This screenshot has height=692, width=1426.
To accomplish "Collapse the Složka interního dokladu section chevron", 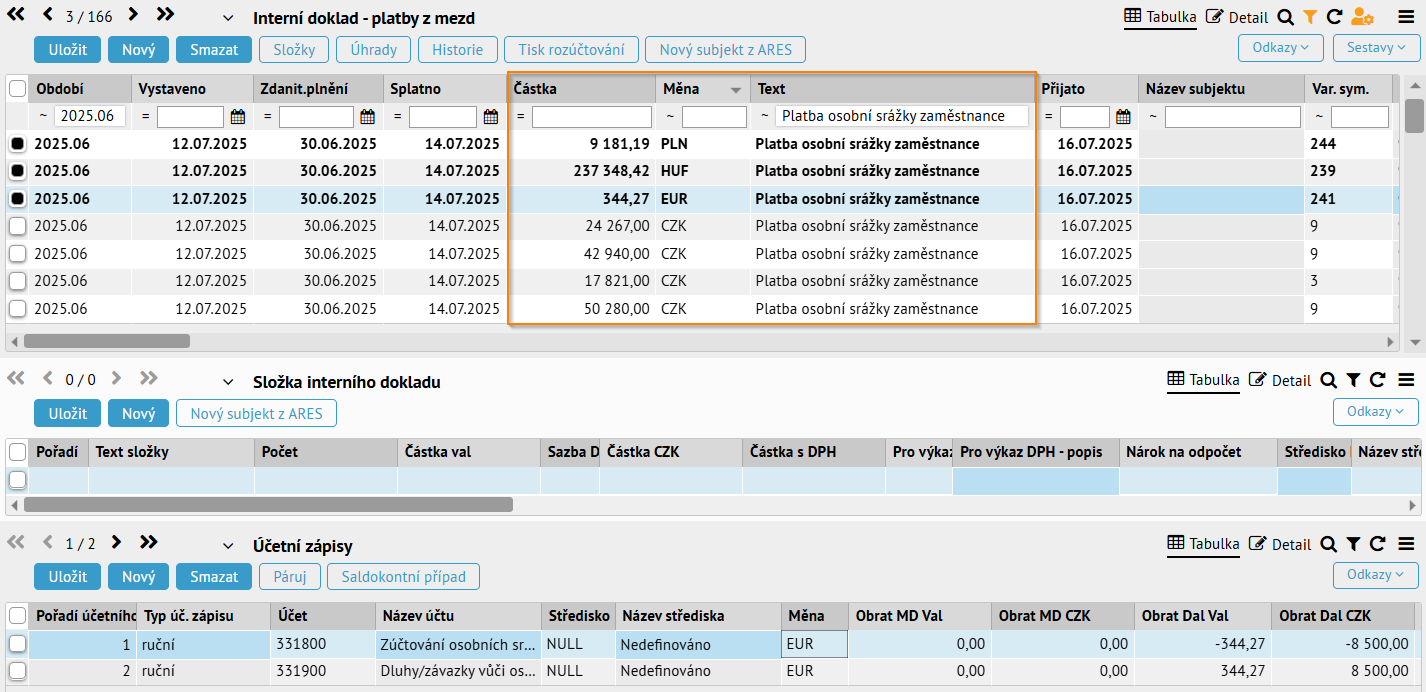I will point(228,382).
